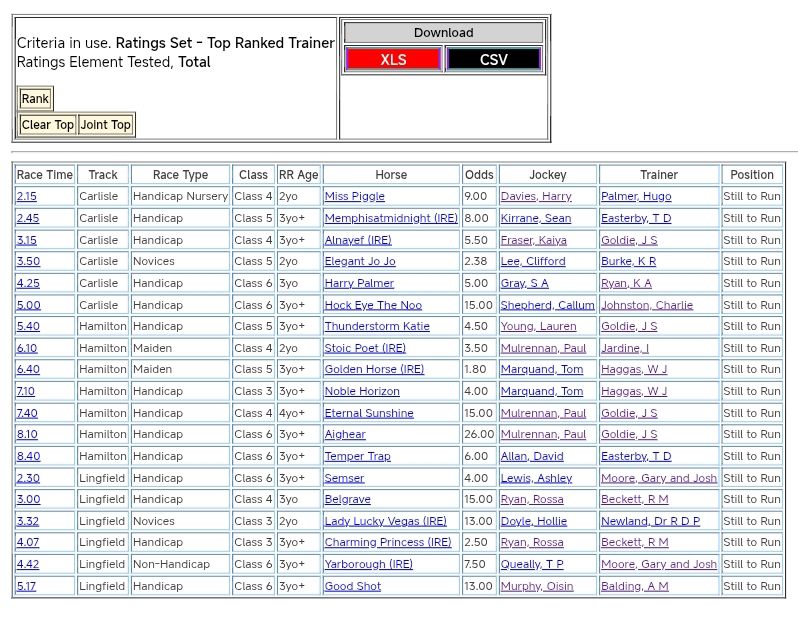This screenshot has height=622, width=798.
Task: Open the 5.40 Hamilton race link
Action: [28, 327]
